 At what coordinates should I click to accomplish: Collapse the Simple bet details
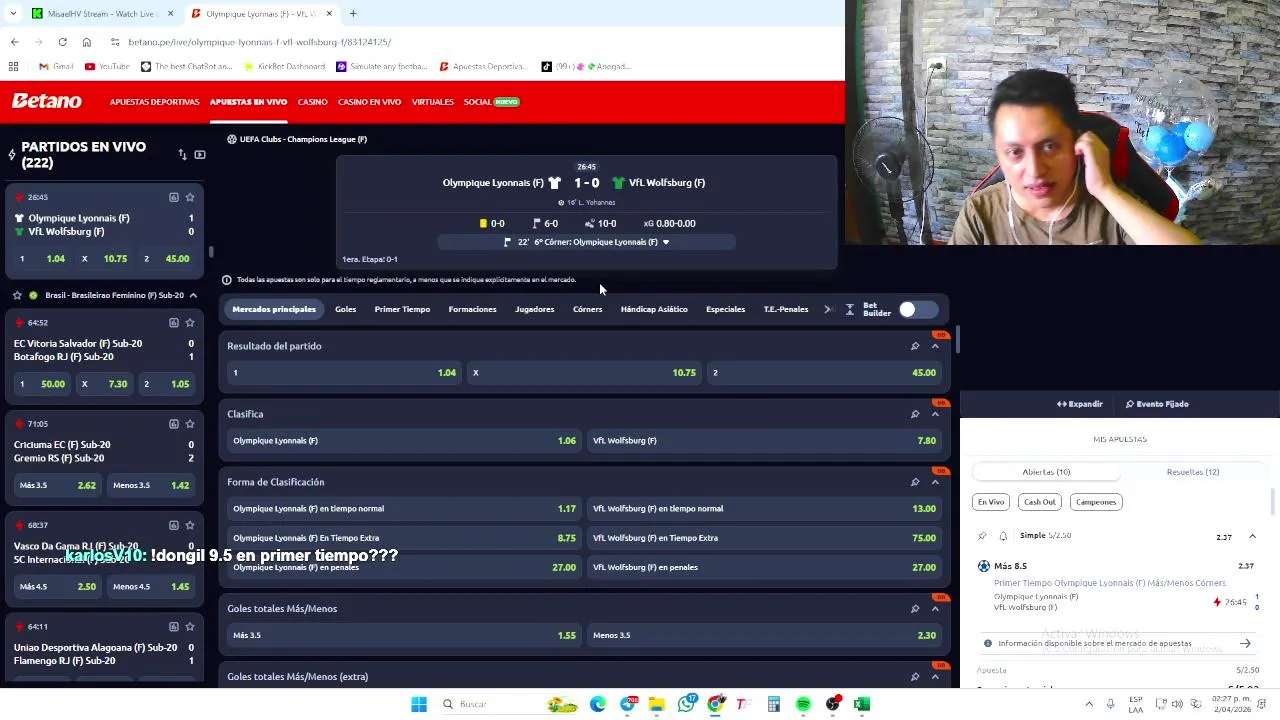click(1252, 537)
